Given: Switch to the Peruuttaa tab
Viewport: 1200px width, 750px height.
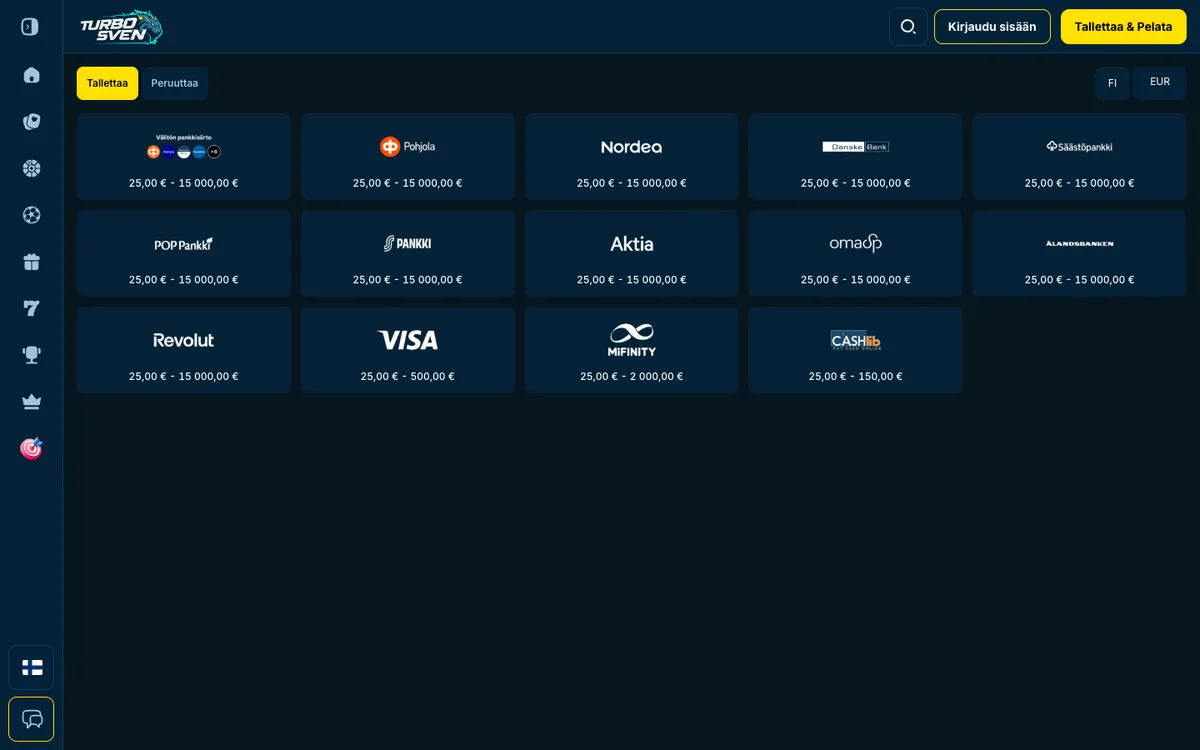Looking at the screenshot, I should coord(175,83).
